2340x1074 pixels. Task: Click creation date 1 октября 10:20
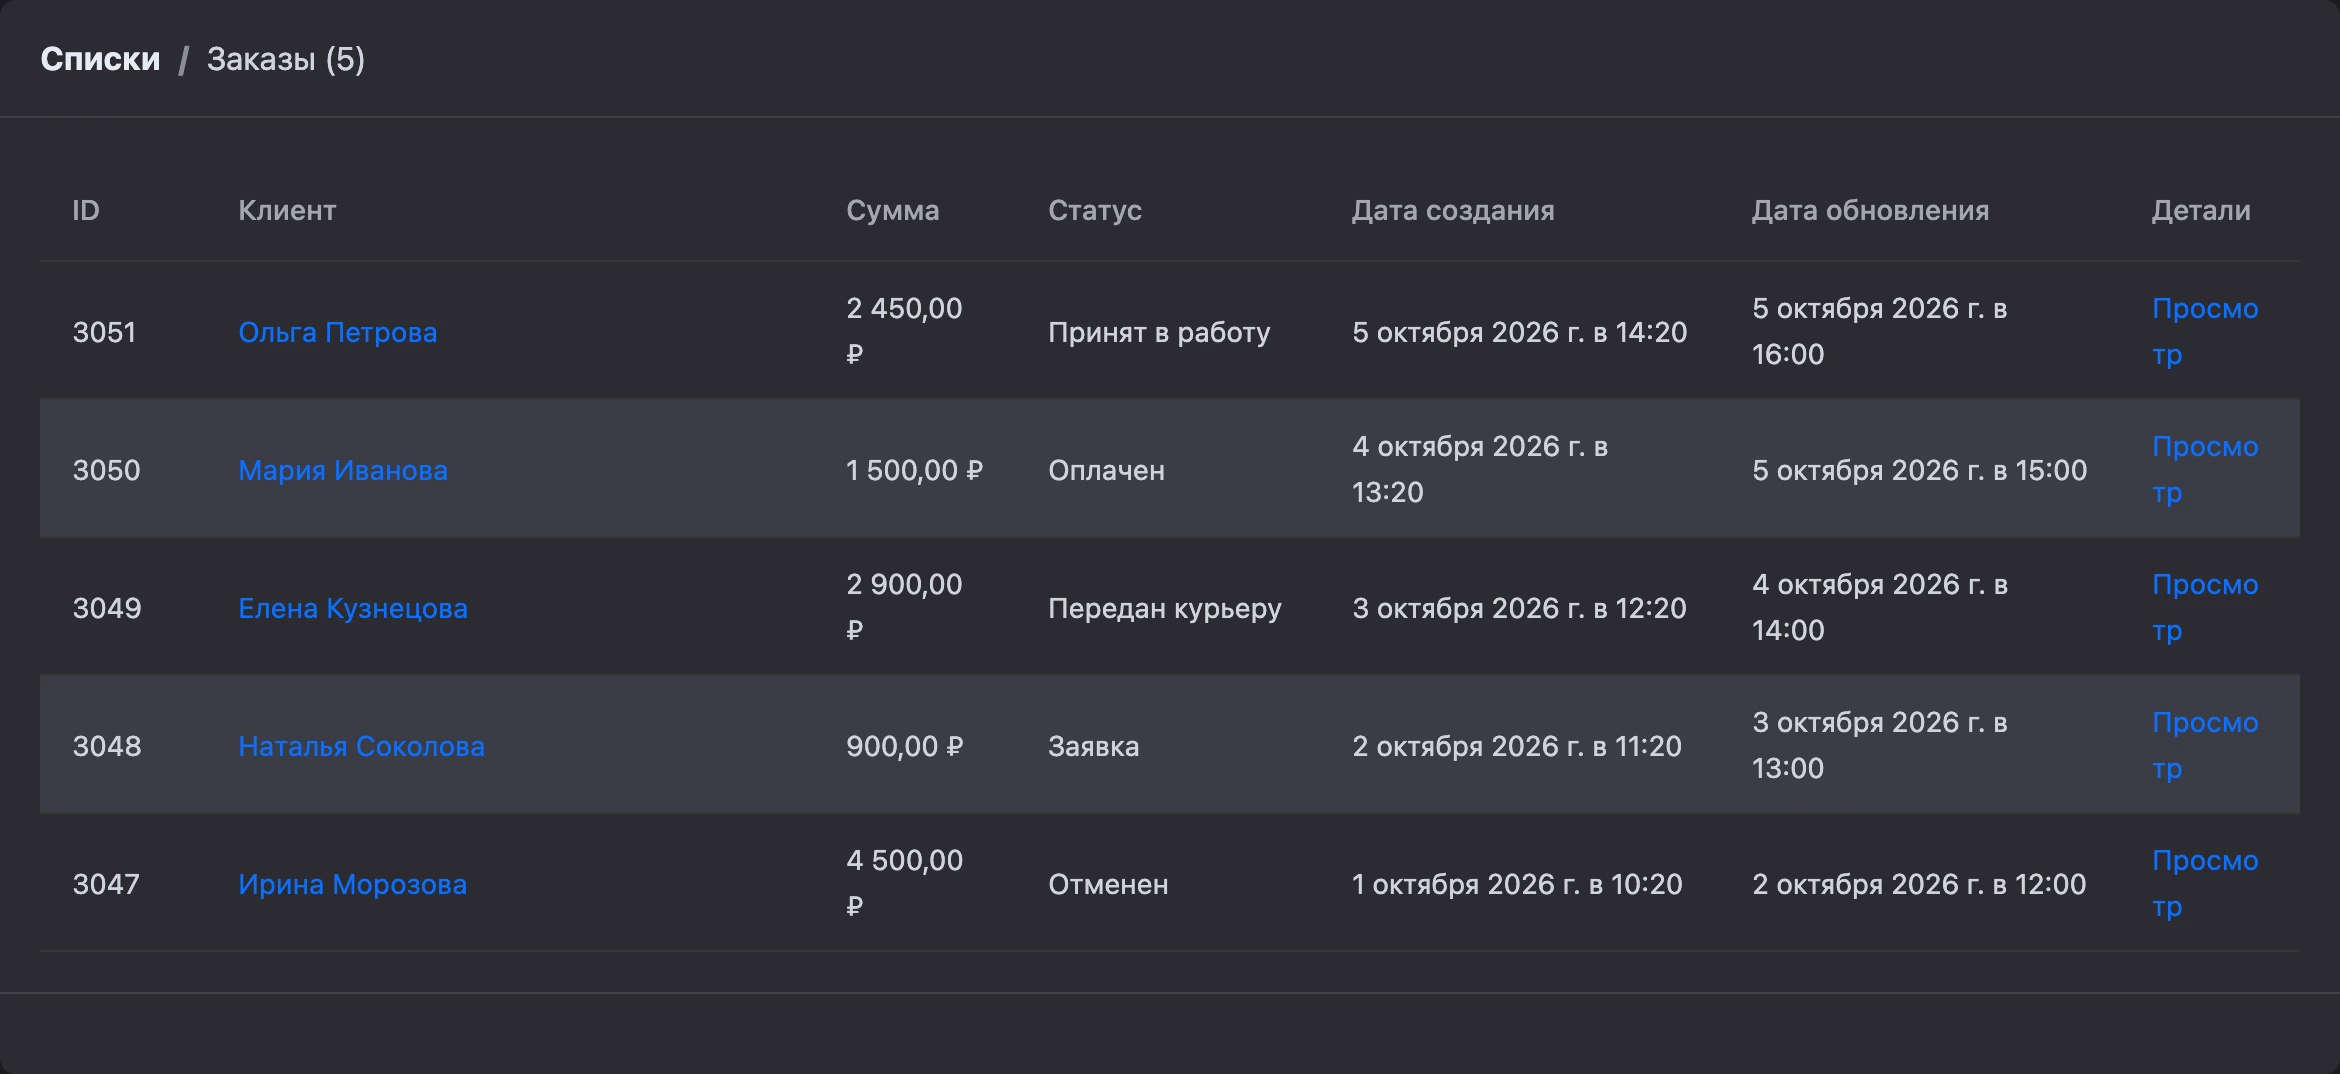[x=1517, y=884]
